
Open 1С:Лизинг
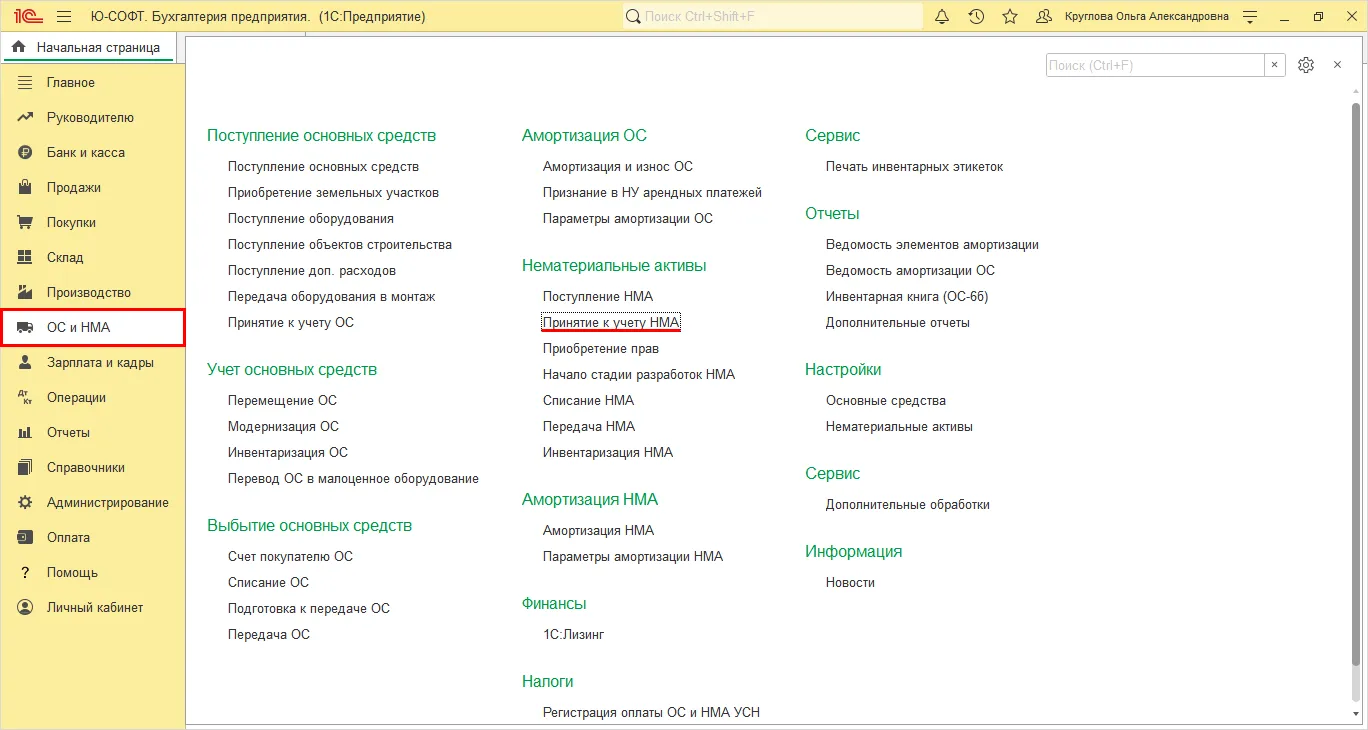(x=574, y=635)
